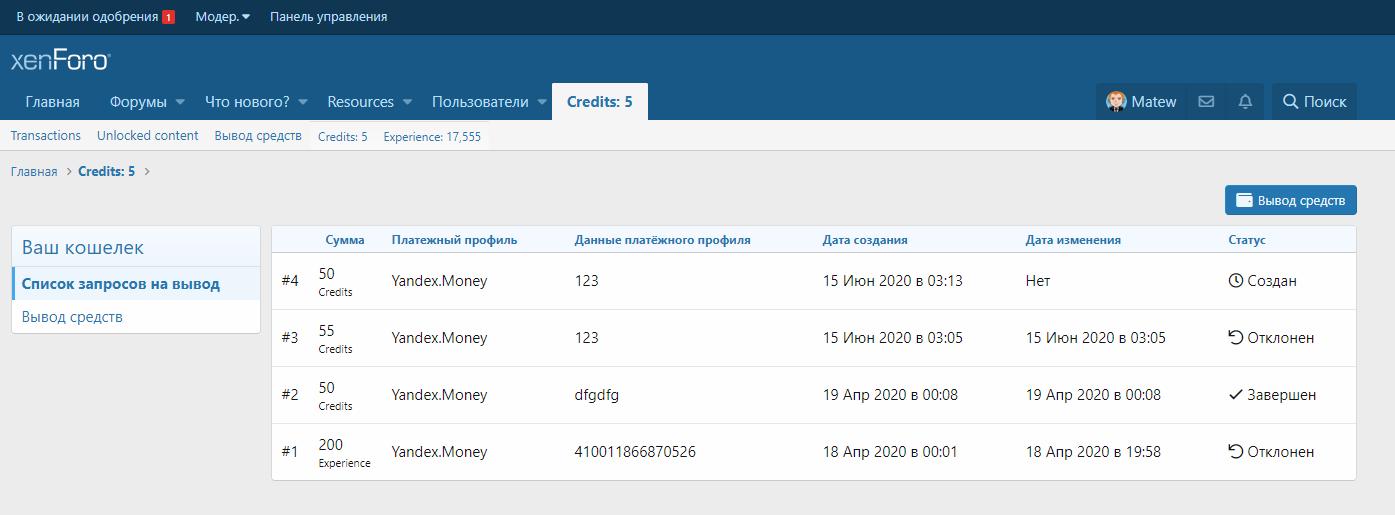Click the XenForo logo
The height and width of the screenshot is (515, 1395).
pos(60,60)
